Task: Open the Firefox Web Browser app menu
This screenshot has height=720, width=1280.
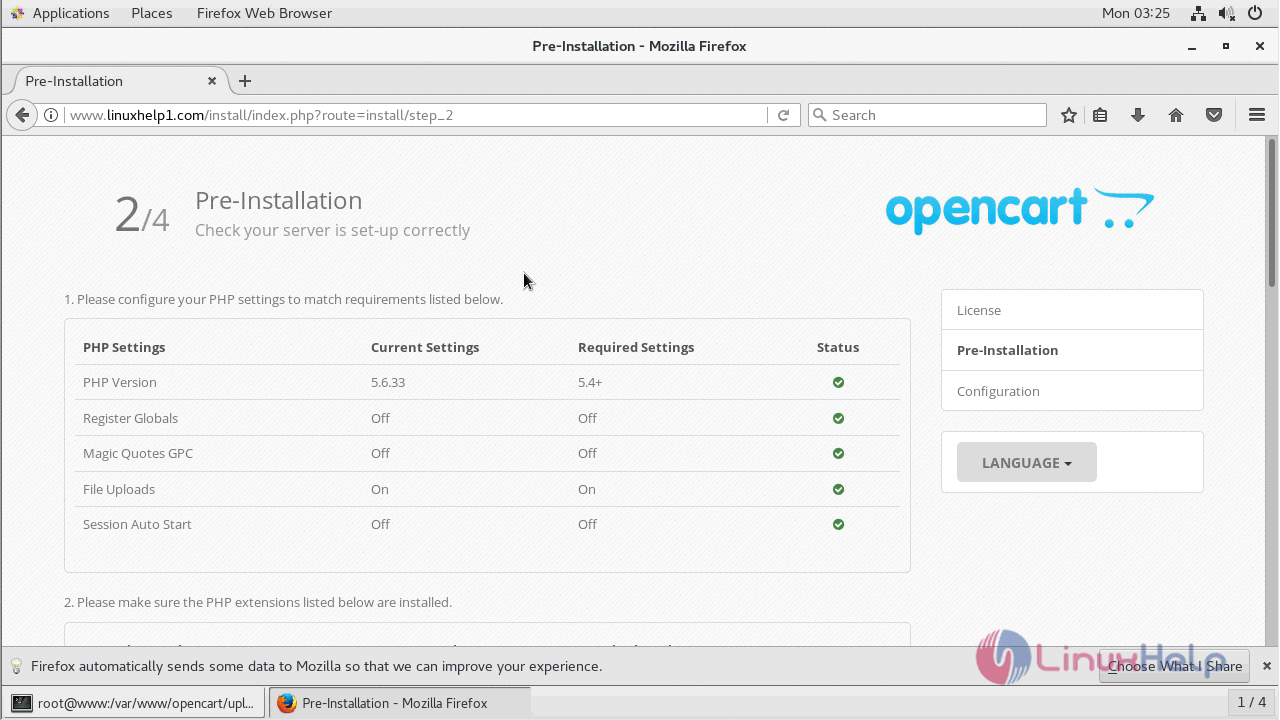Action: [x=264, y=13]
